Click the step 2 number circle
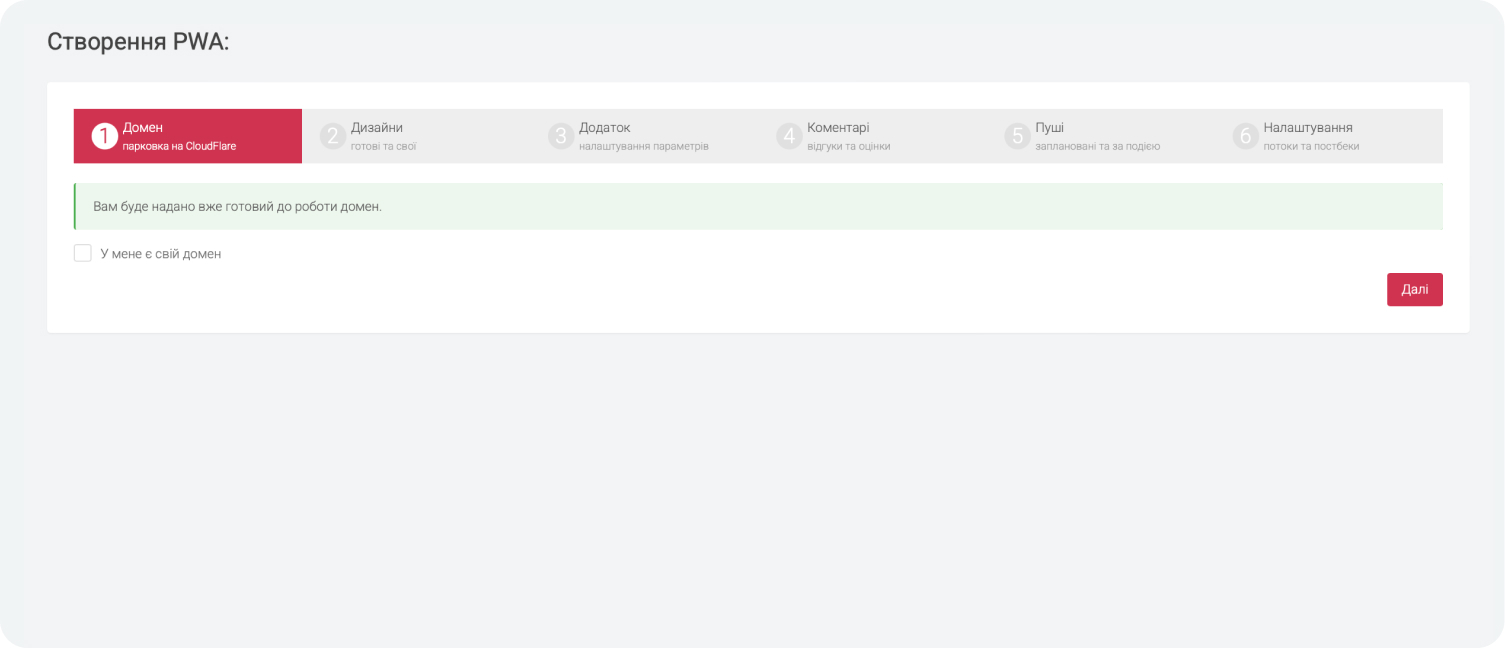Viewport: 1505px width, 648px height. click(x=333, y=136)
